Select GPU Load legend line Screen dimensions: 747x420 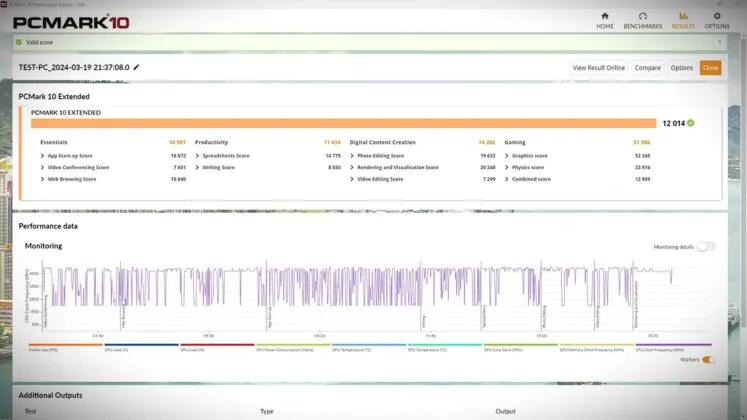tap(217, 345)
